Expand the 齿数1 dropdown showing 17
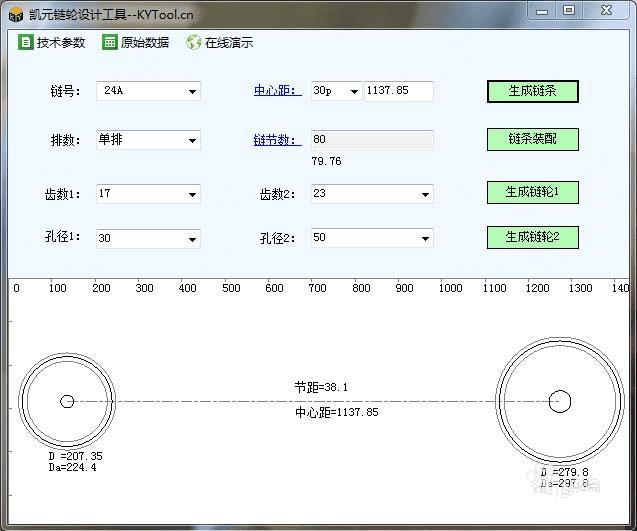This screenshot has width=637, height=531. coord(192,195)
